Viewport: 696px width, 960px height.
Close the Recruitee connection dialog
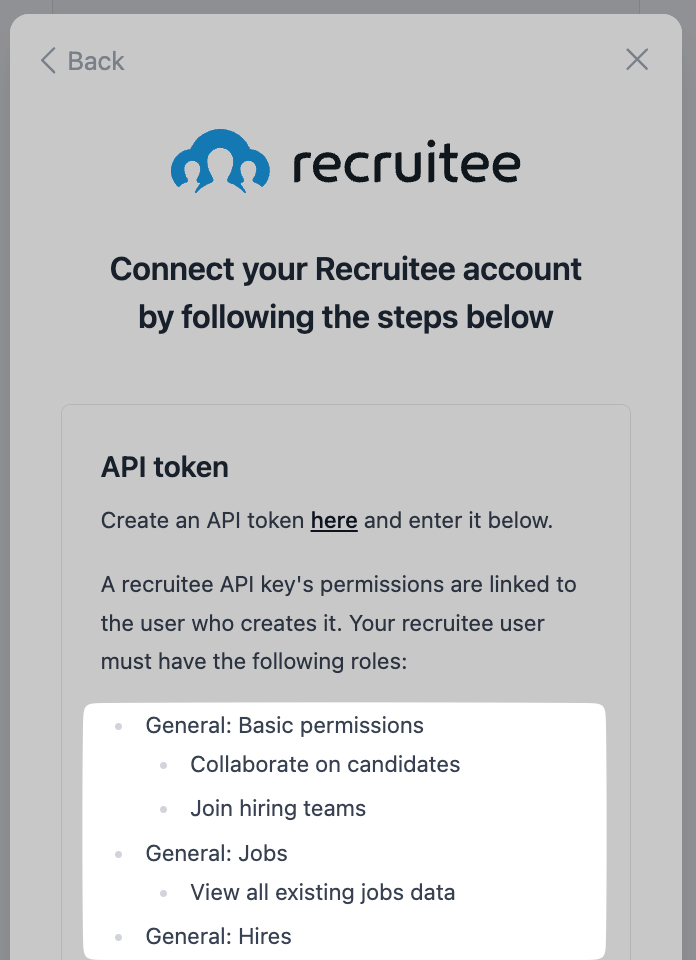(x=637, y=60)
